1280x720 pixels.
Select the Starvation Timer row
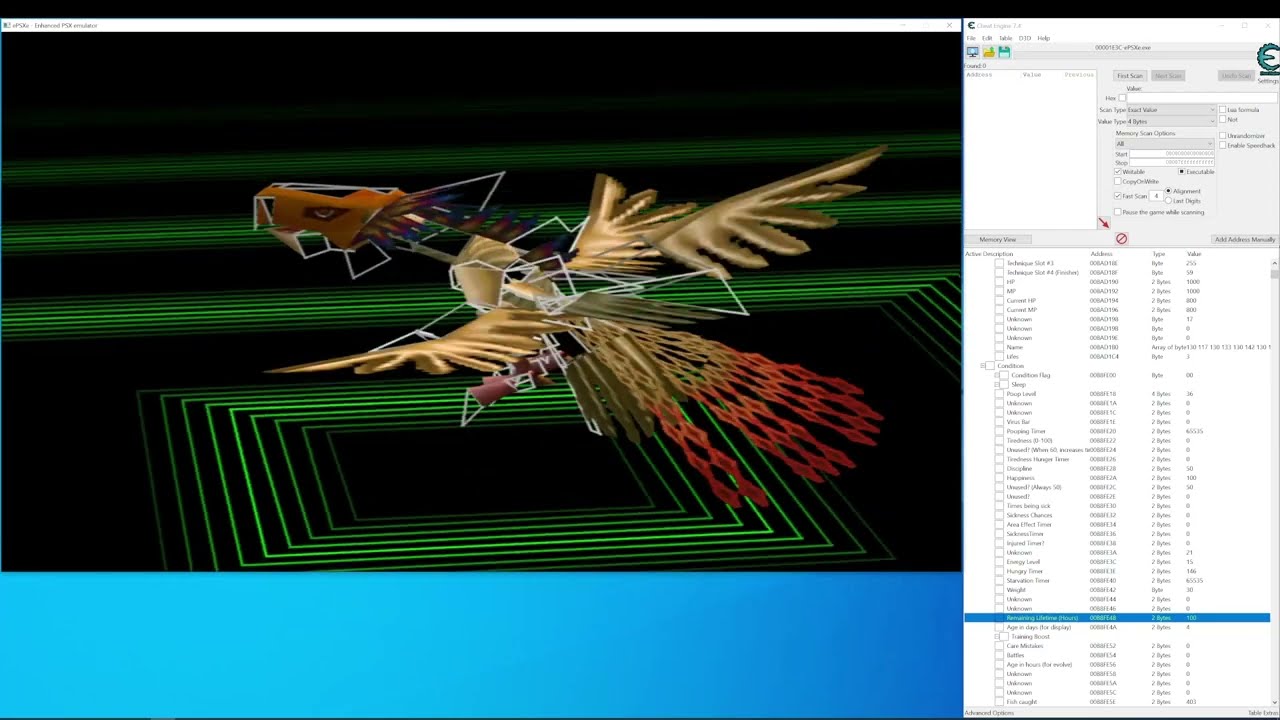click(x=1117, y=581)
